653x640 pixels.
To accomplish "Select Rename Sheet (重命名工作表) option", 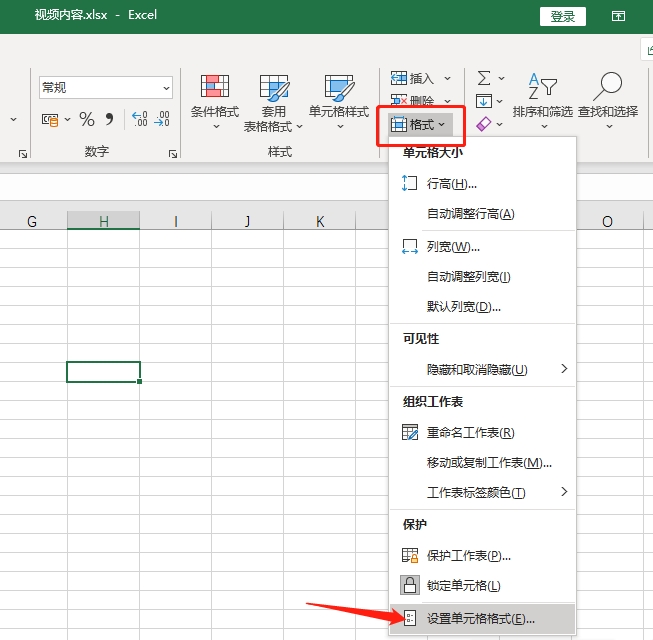I will [470, 433].
